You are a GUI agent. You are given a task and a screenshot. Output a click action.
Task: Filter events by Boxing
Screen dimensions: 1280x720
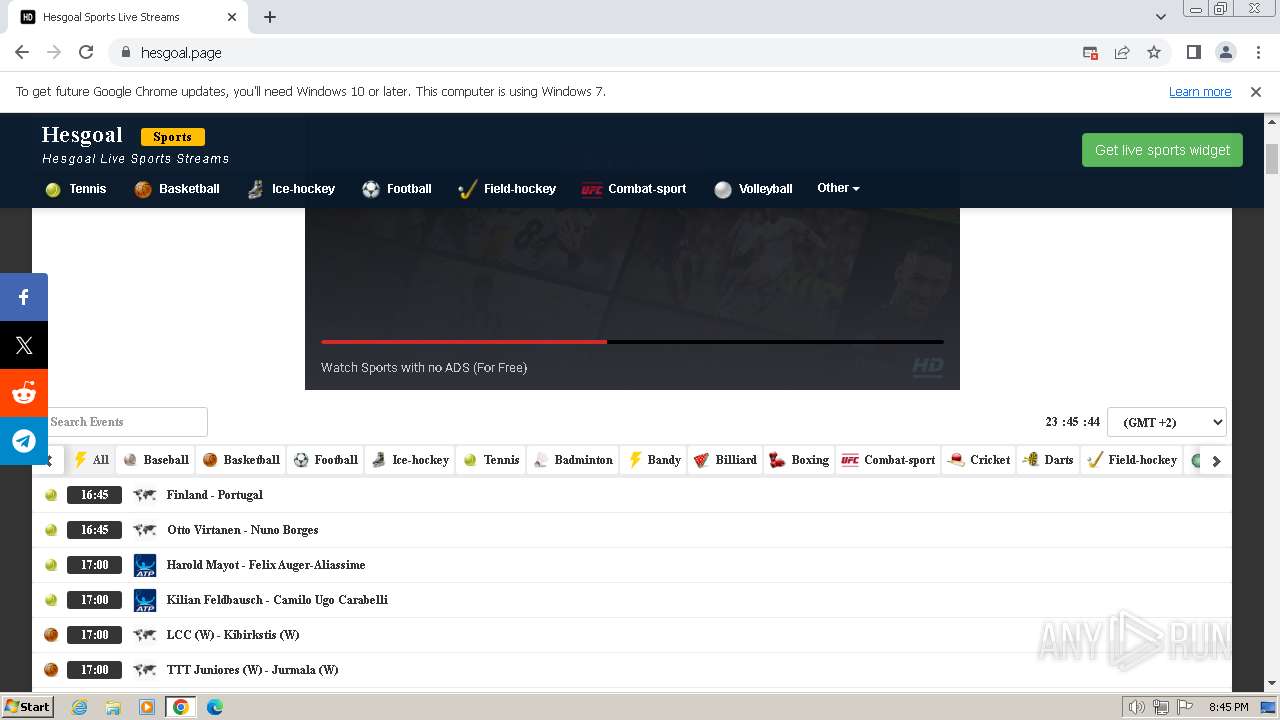pyautogui.click(x=798, y=460)
